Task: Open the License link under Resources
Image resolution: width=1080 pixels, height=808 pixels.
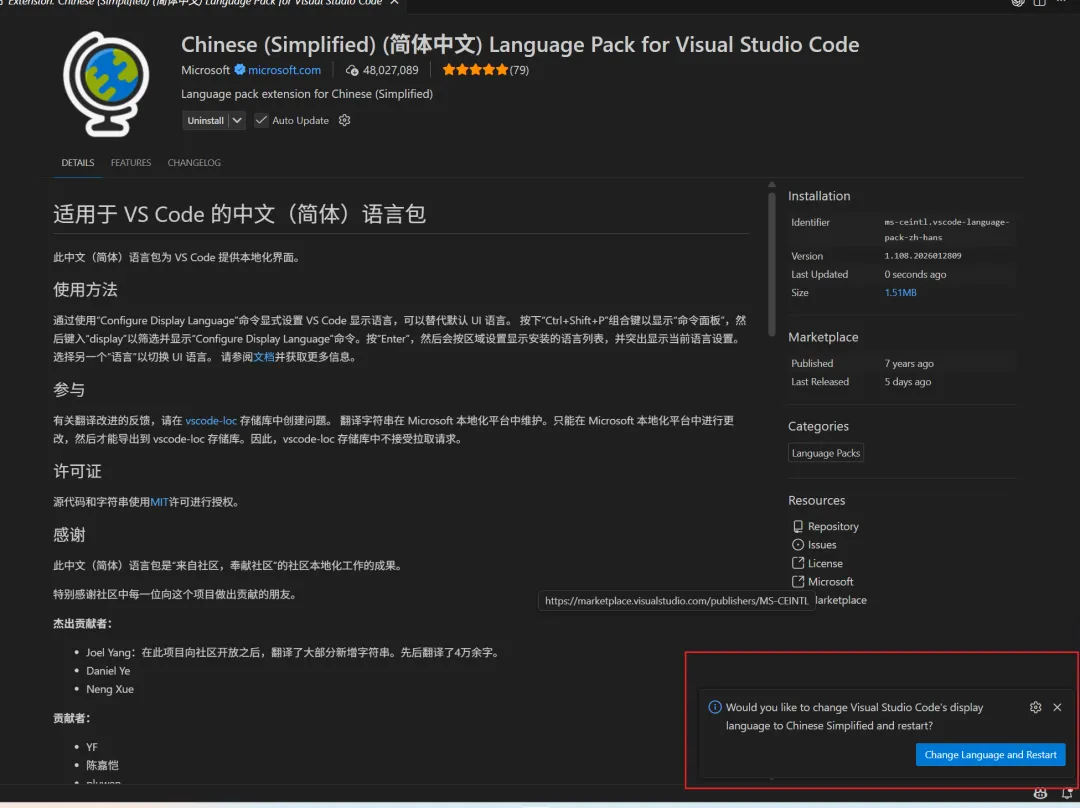Action: point(825,563)
